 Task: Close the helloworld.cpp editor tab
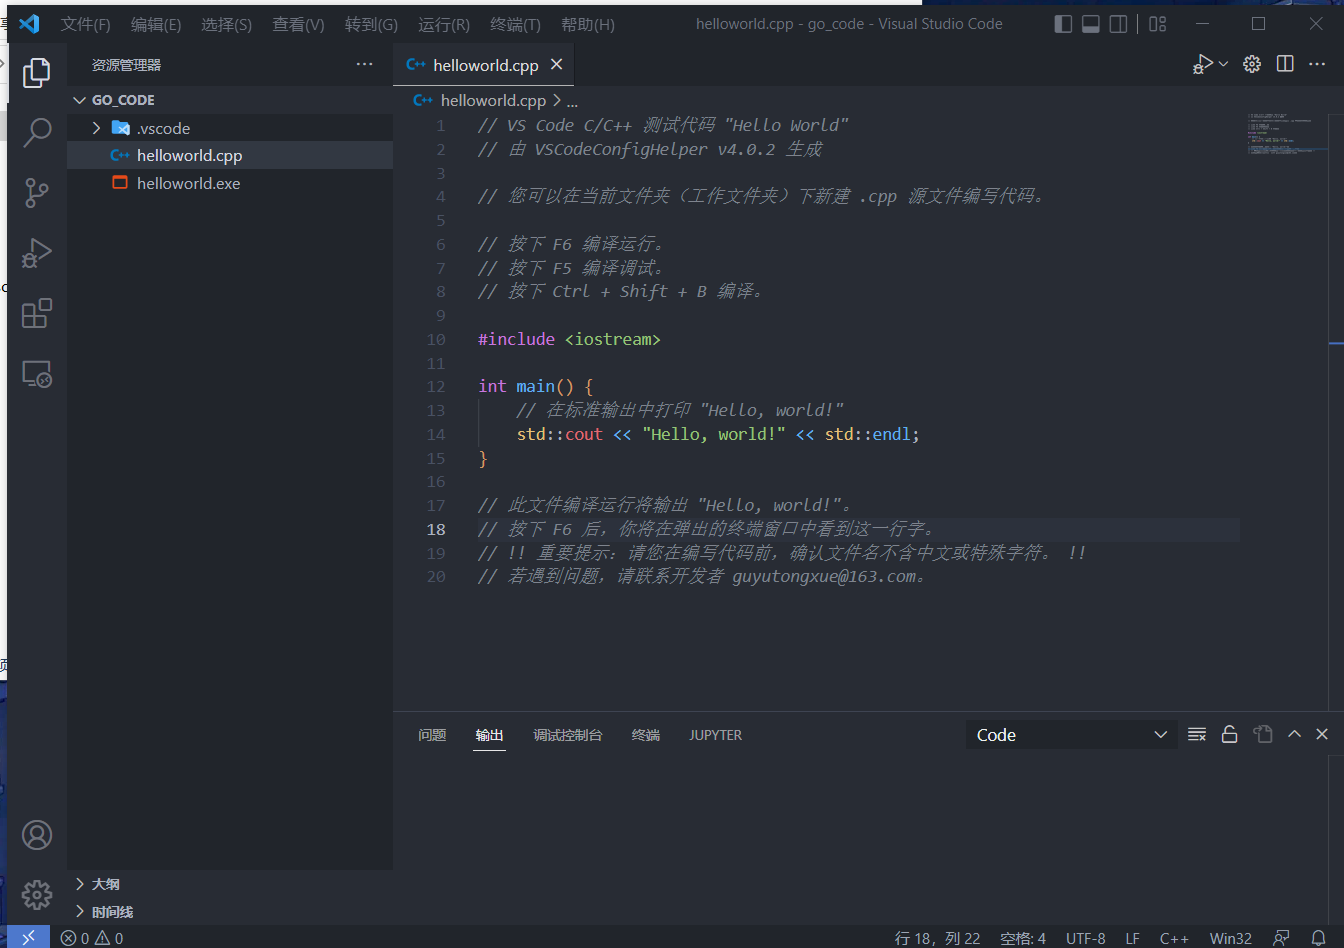(x=557, y=64)
